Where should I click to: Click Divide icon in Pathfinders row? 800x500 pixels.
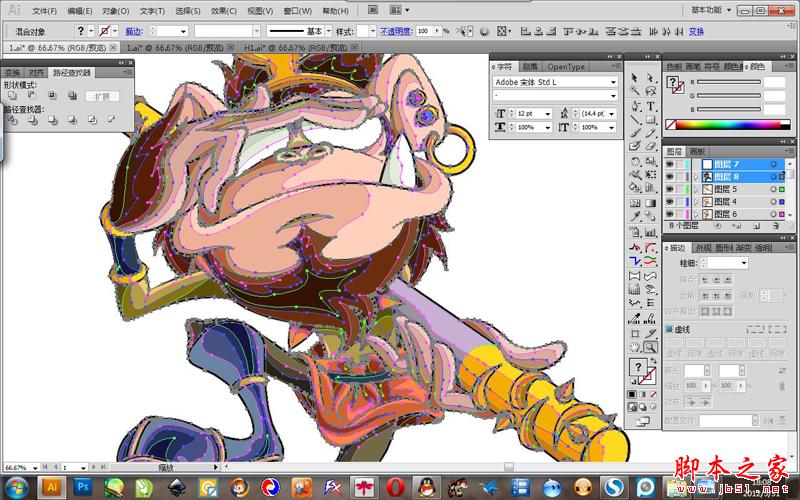(12, 120)
